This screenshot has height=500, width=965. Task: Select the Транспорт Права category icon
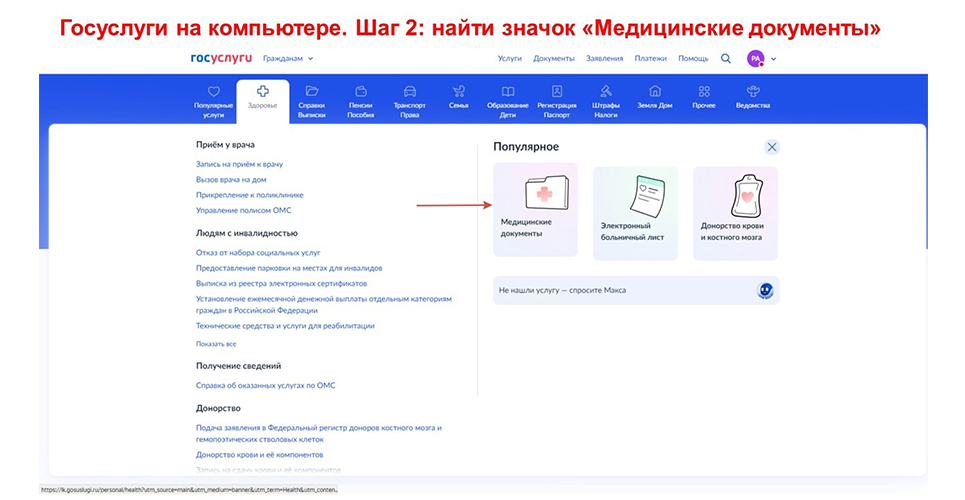click(410, 98)
